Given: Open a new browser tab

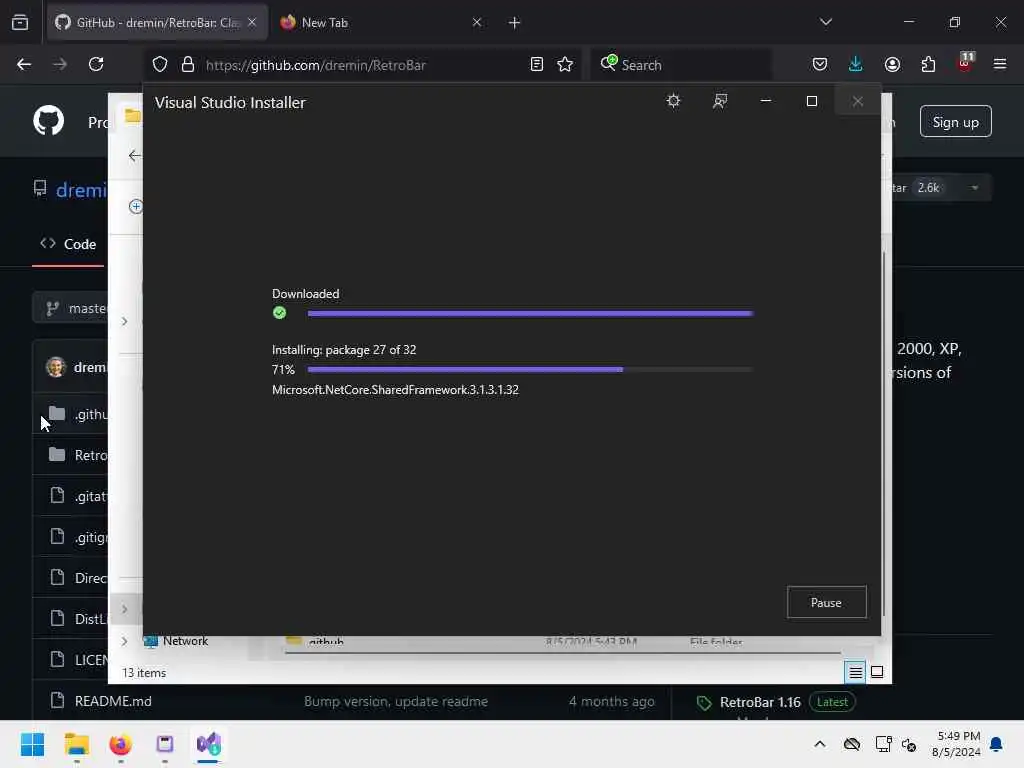Looking at the screenshot, I should tap(514, 23).
